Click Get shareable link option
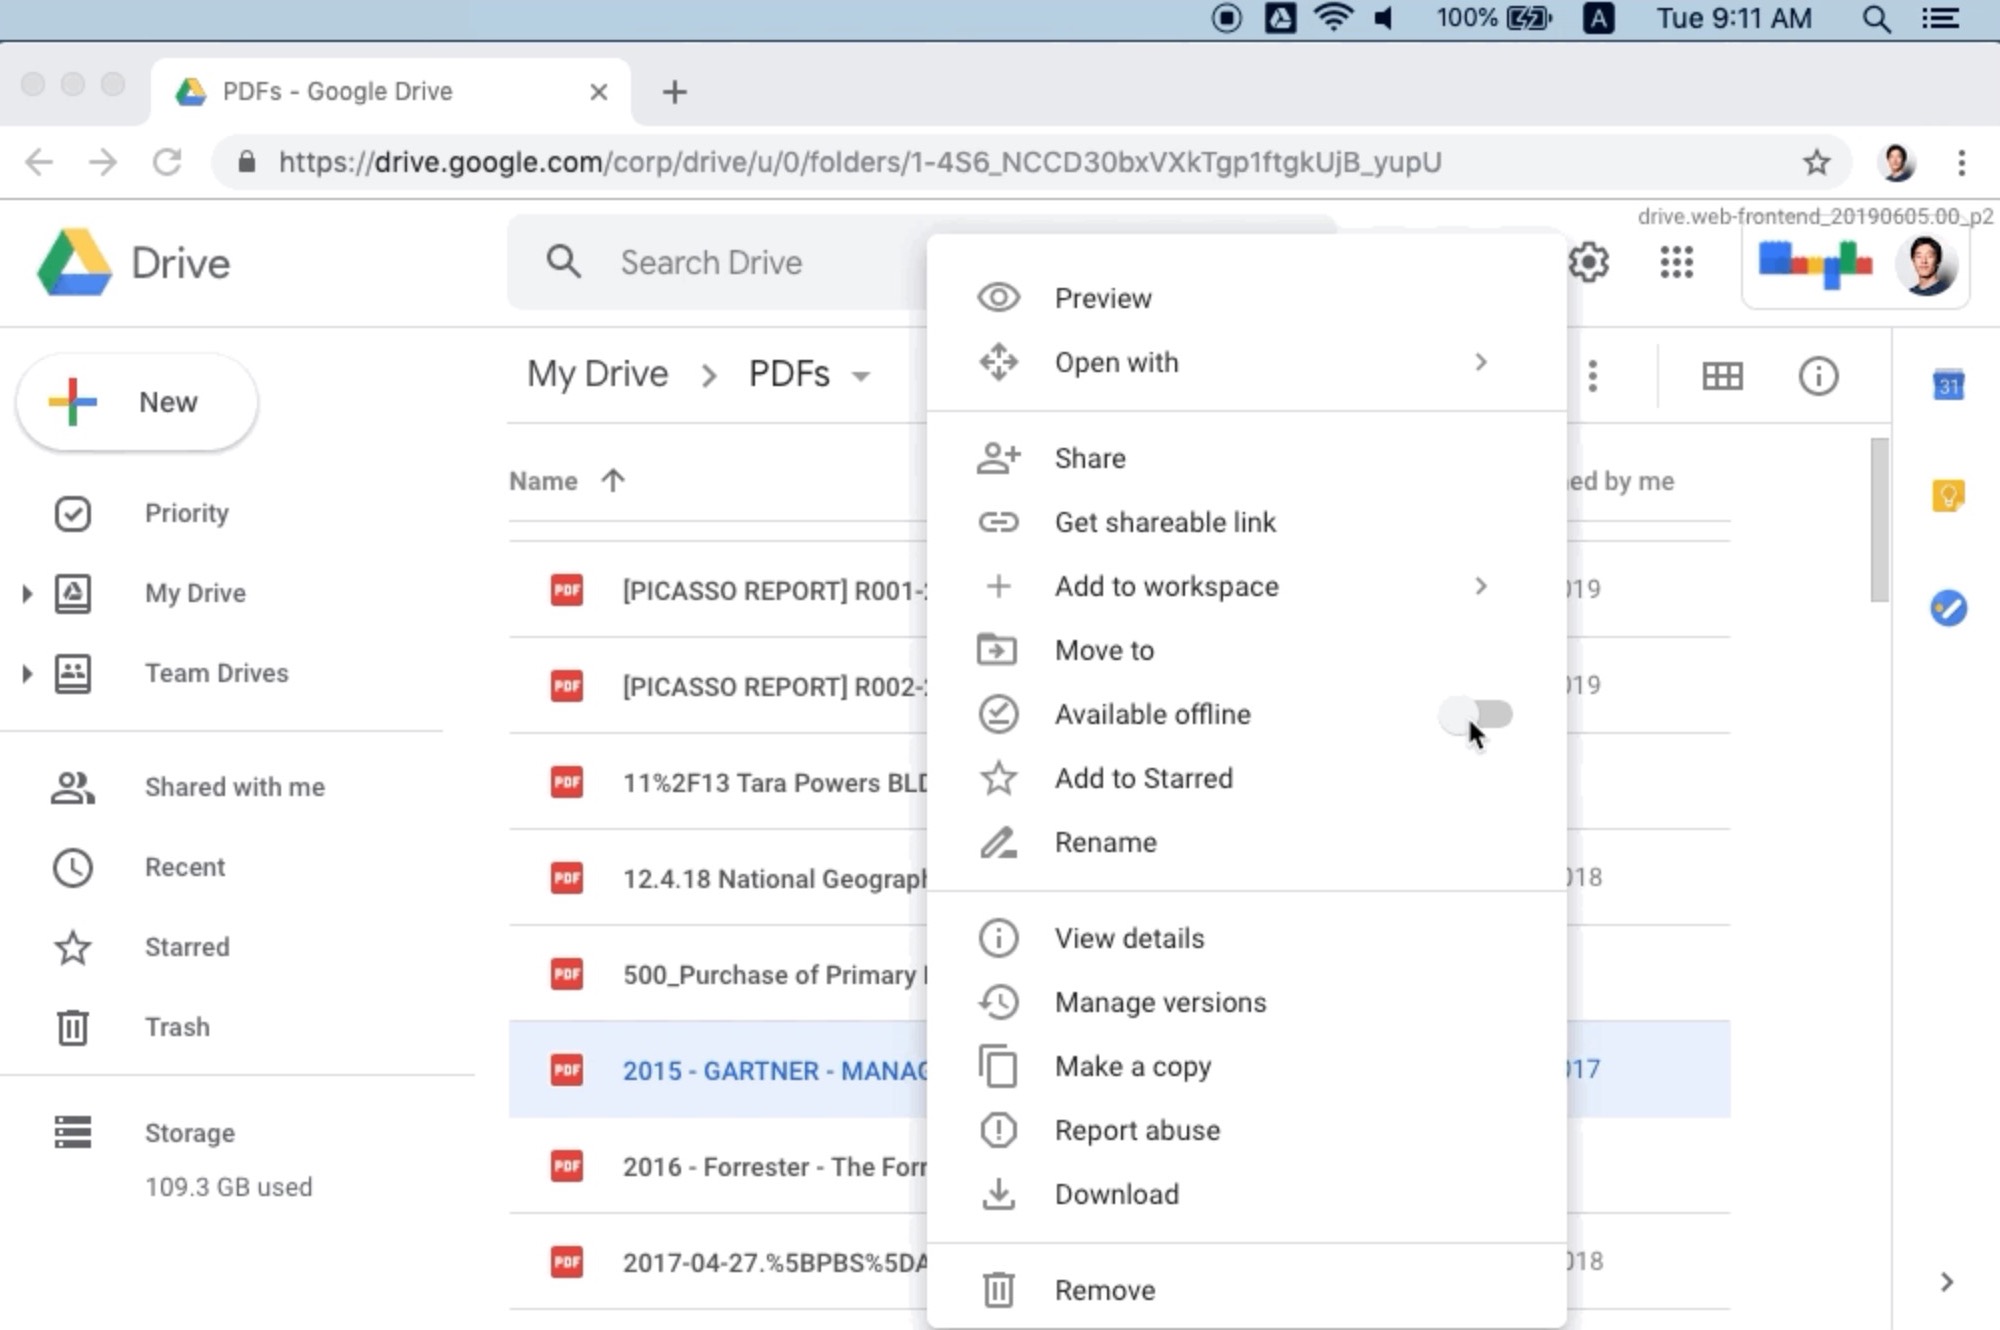The height and width of the screenshot is (1330, 2000). tap(1165, 521)
